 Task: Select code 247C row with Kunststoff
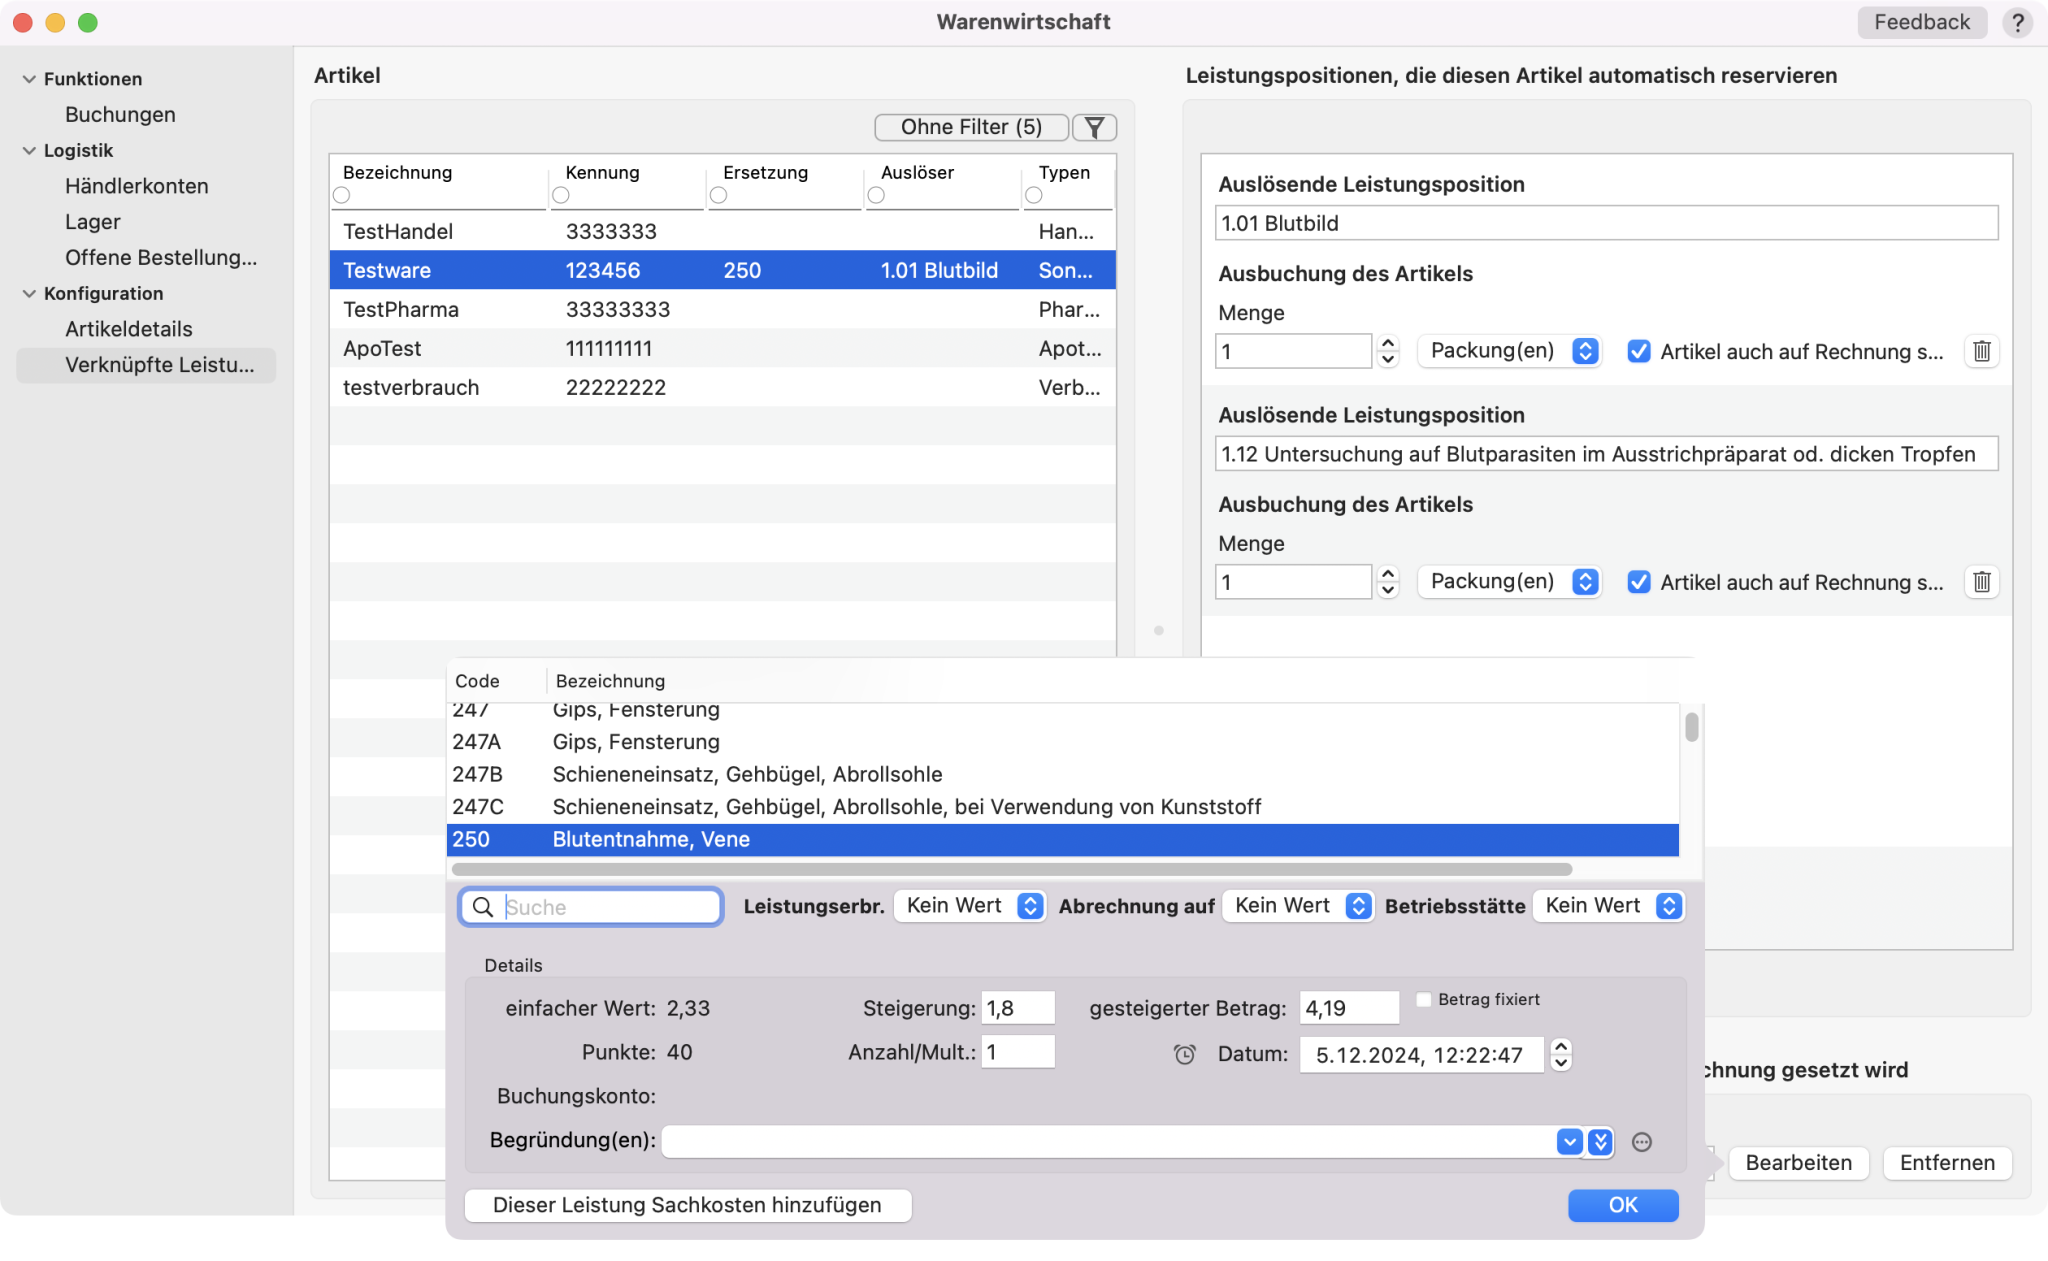(x=1063, y=807)
